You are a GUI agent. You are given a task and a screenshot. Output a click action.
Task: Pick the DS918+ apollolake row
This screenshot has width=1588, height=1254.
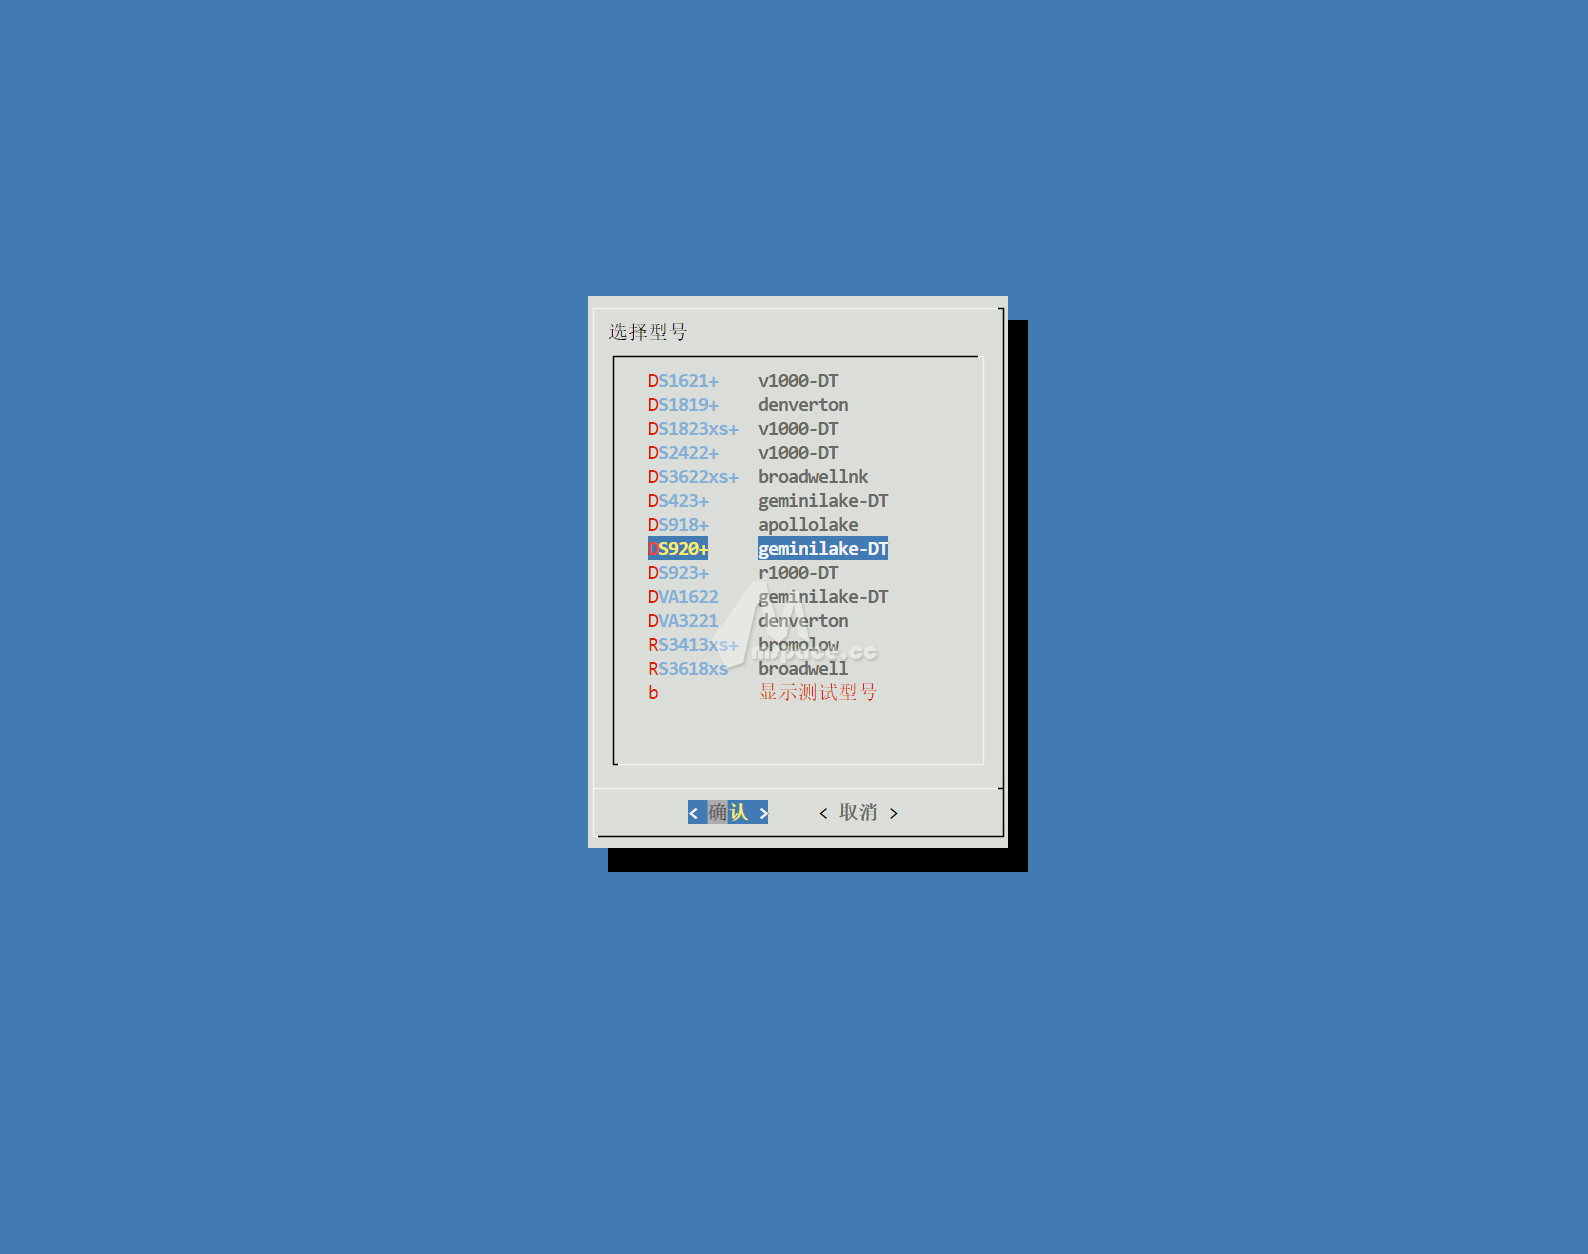click(x=753, y=525)
